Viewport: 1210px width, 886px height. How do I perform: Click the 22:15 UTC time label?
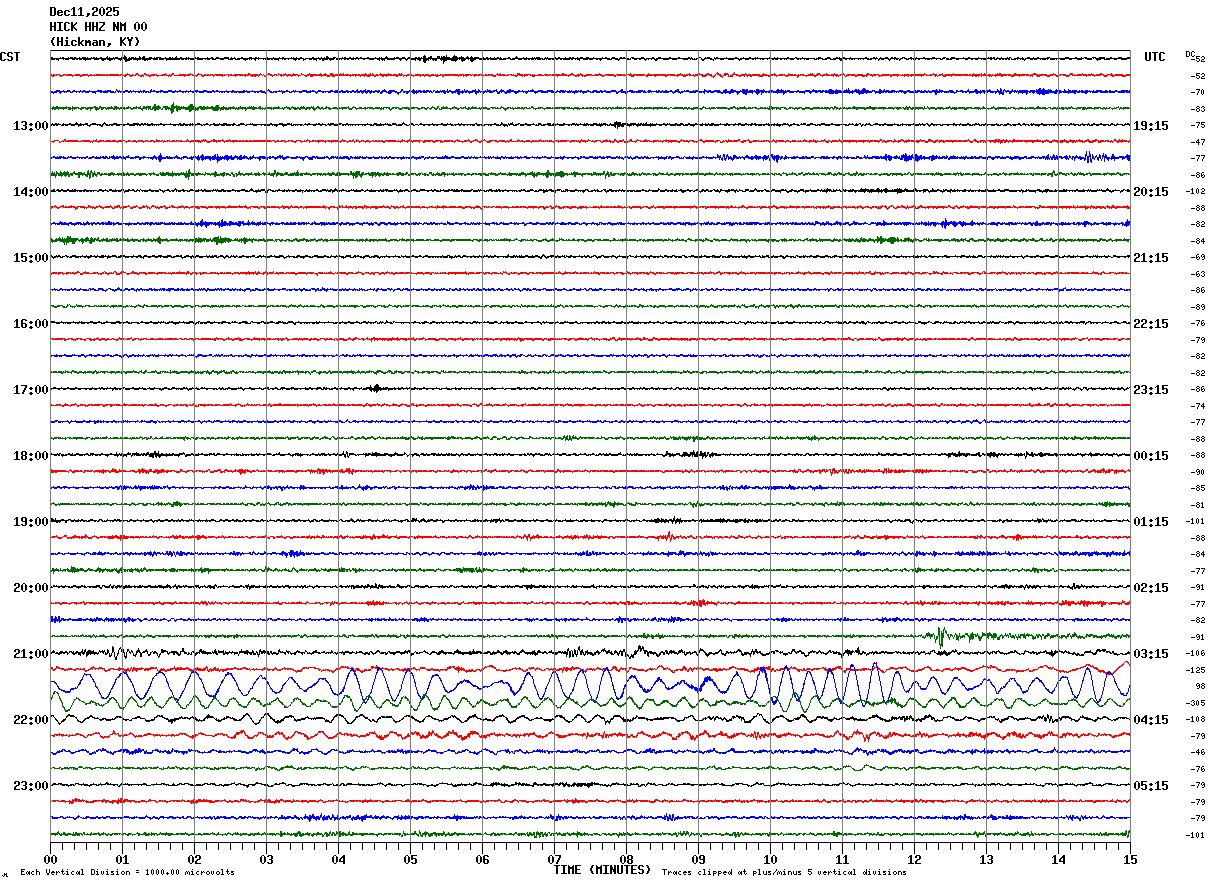(x=1151, y=324)
